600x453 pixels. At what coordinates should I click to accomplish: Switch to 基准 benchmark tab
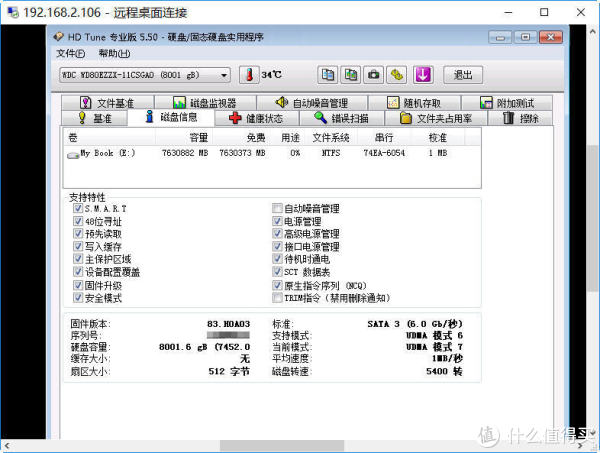click(x=94, y=118)
